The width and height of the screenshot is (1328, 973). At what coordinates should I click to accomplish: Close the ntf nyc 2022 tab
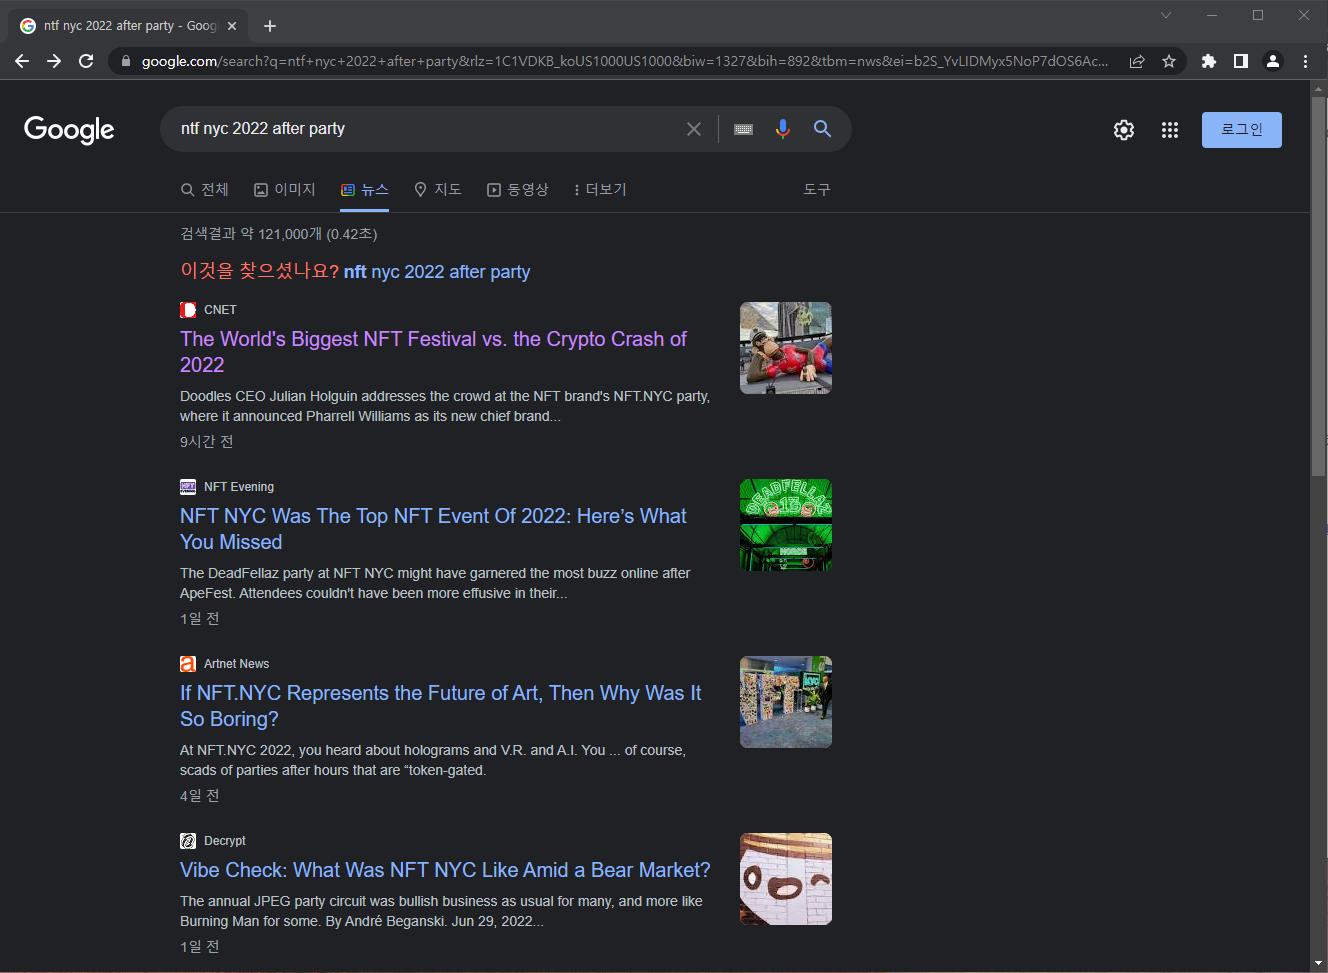[232, 26]
